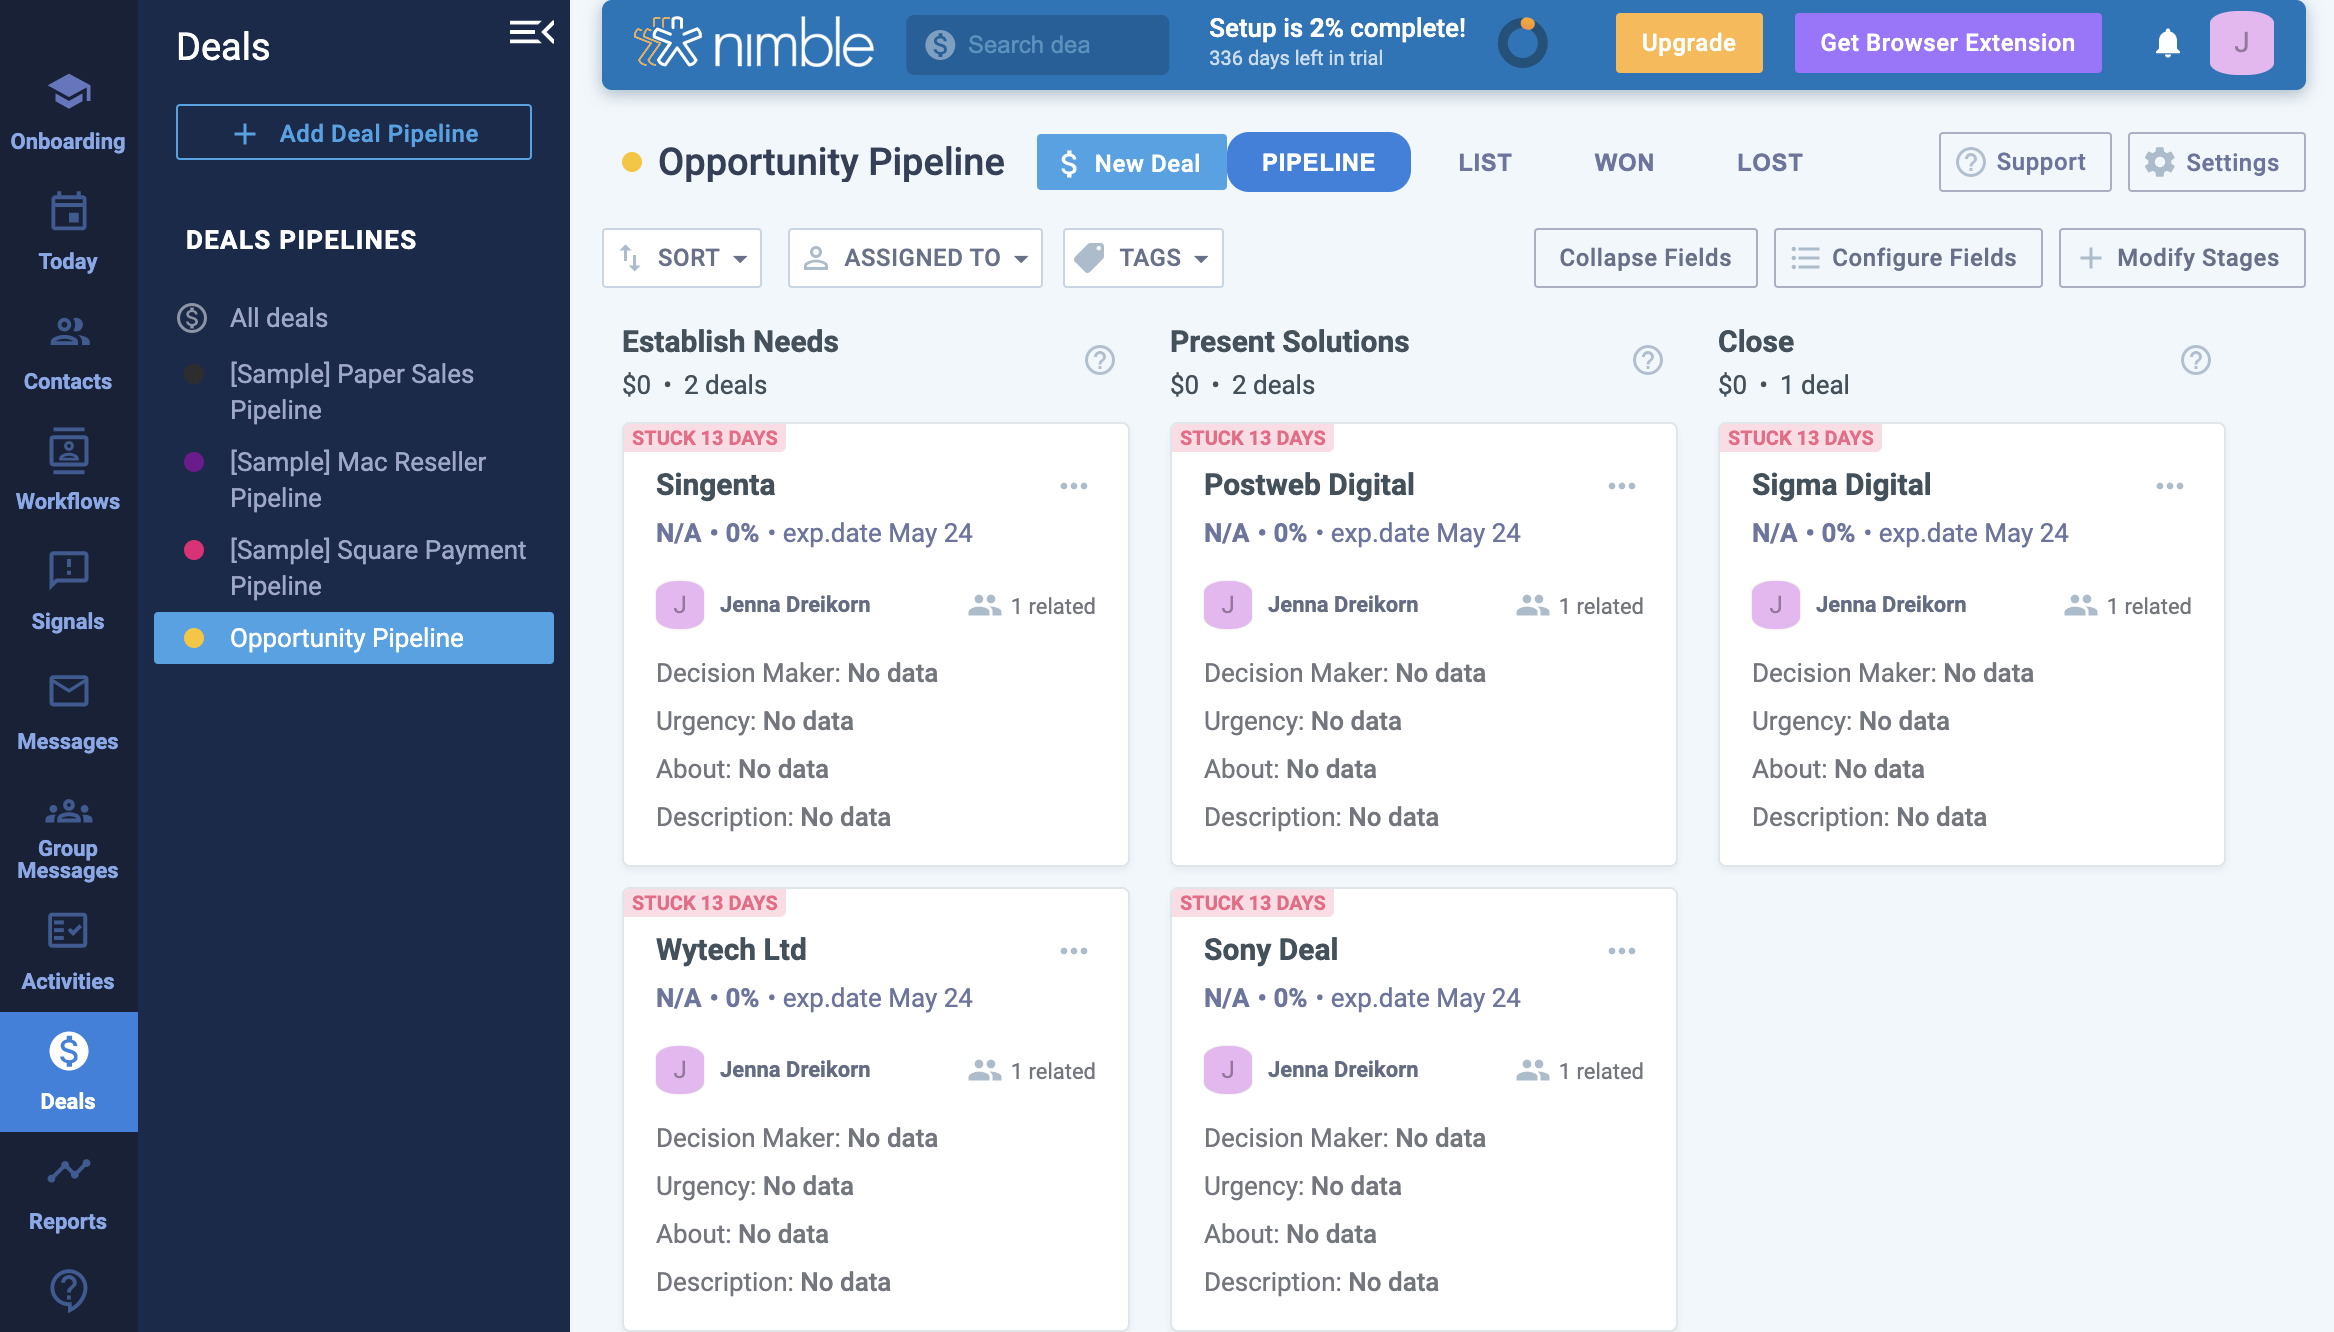Image resolution: width=2334 pixels, height=1332 pixels.
Task: Open the Singenta deal three-dot menu
Action: tap(1073, 486)
